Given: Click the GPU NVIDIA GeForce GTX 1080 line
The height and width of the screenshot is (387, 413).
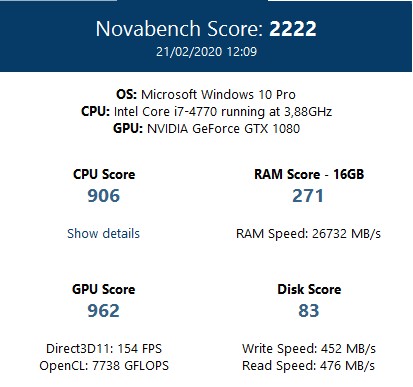Looking at the screenshot, I should pos(206,128).
